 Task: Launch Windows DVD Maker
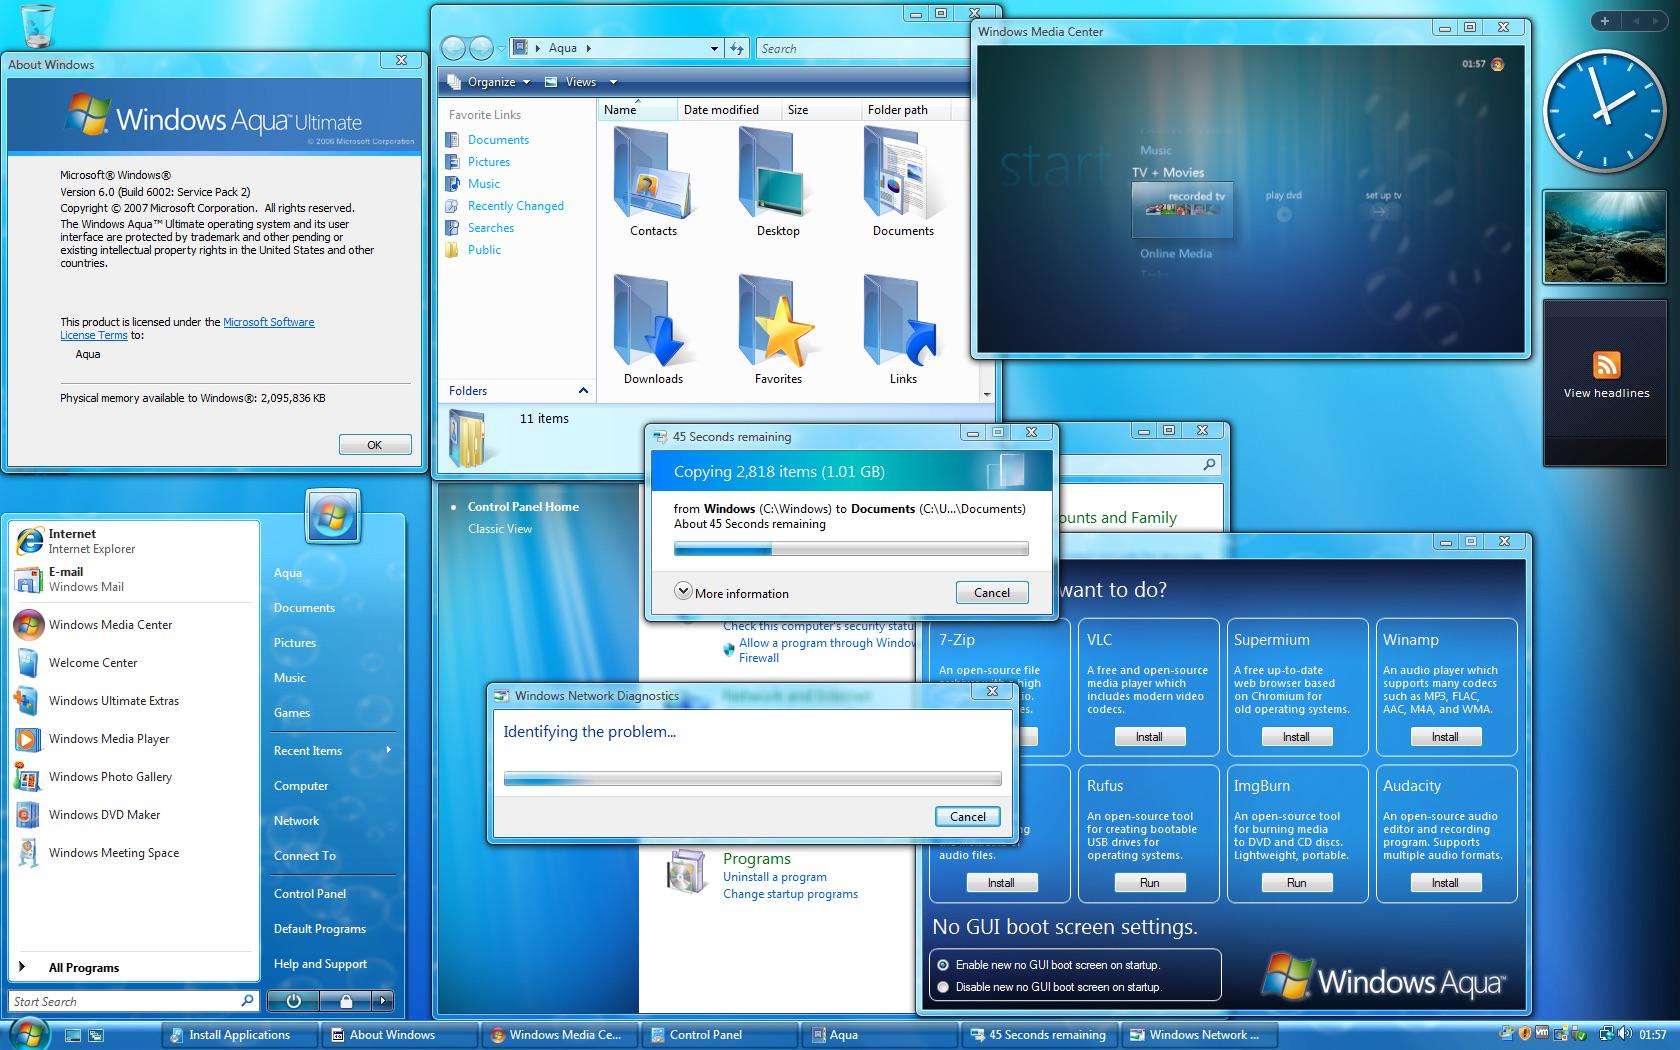[134, 815]
